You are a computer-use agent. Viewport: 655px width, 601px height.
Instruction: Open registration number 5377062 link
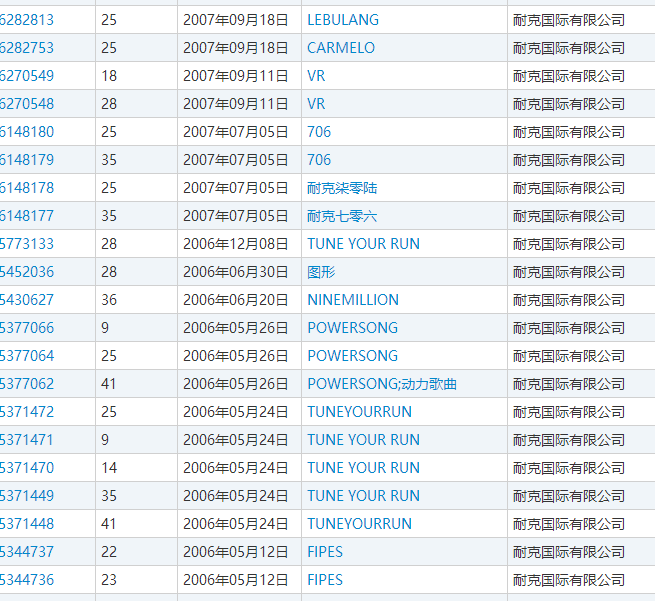(x=27, y=384)
